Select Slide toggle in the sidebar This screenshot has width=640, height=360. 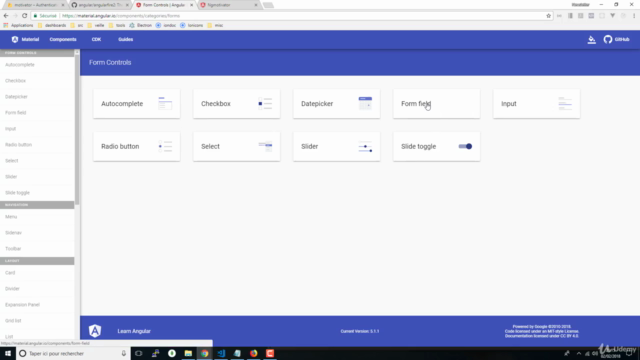click(37, 192)
